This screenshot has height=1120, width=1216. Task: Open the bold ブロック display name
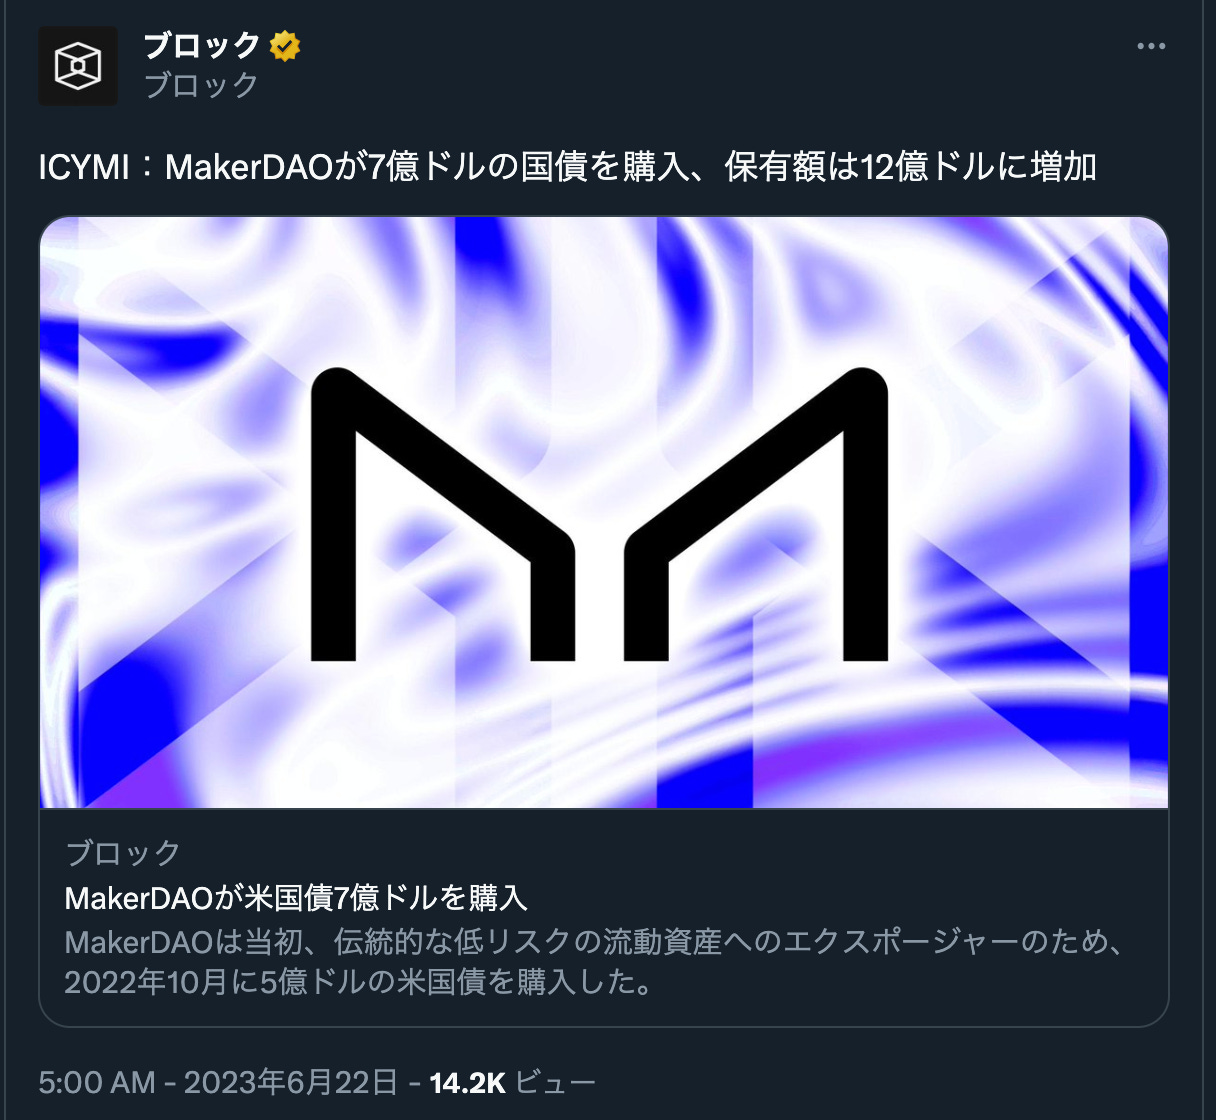click(202, 45)
